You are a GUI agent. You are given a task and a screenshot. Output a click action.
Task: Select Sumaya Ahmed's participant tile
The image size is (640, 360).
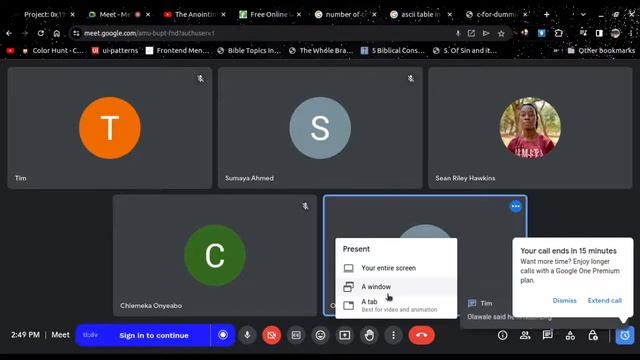(320, 128)
